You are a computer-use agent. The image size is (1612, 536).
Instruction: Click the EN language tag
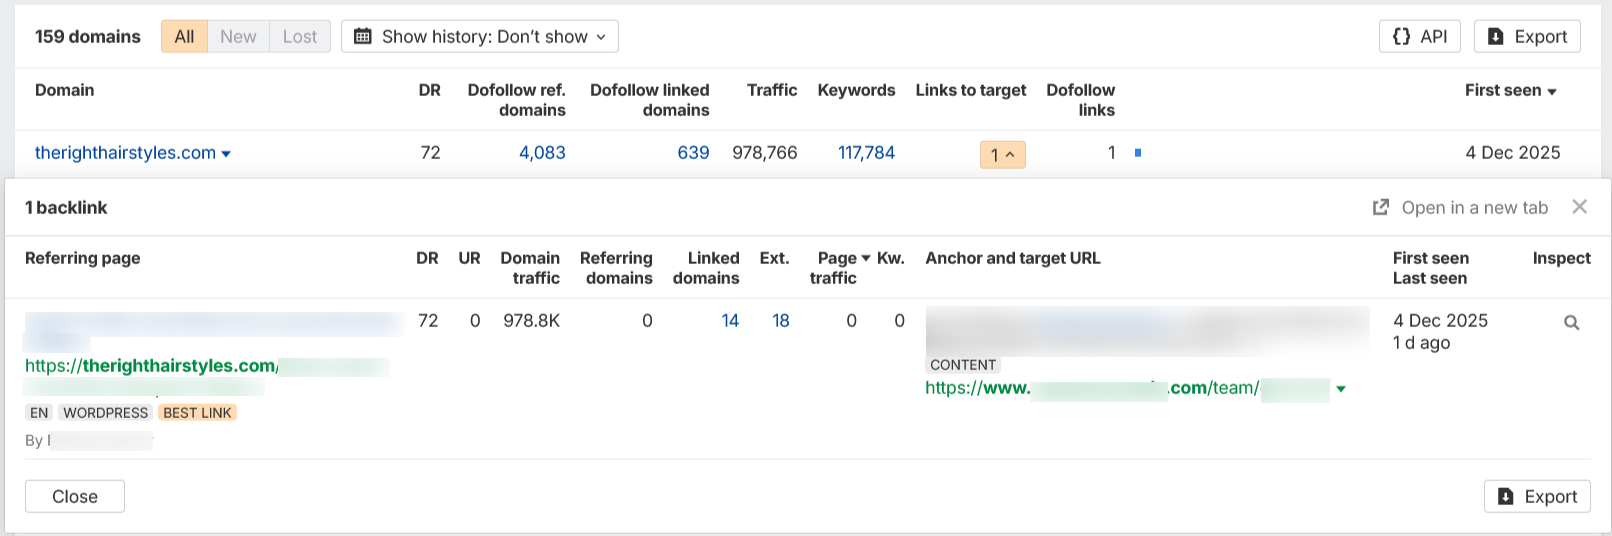pyautogui.click(x=39, y=413)
